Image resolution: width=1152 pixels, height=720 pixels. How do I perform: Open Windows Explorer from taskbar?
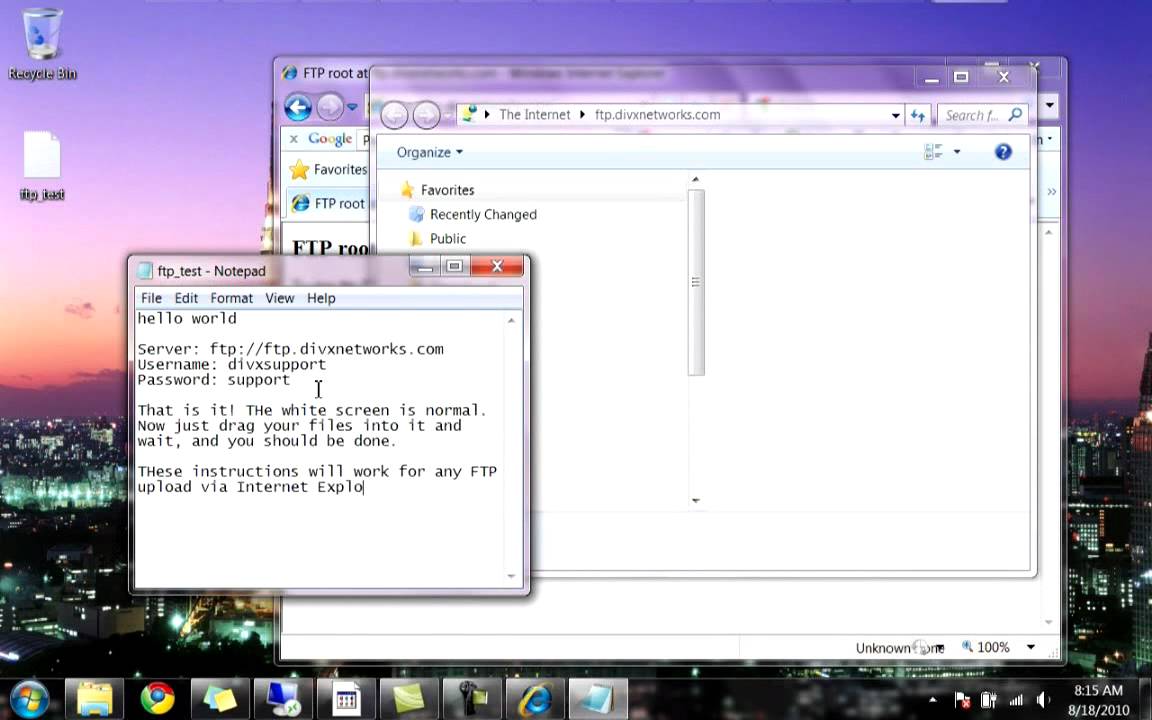click(95, 699)
